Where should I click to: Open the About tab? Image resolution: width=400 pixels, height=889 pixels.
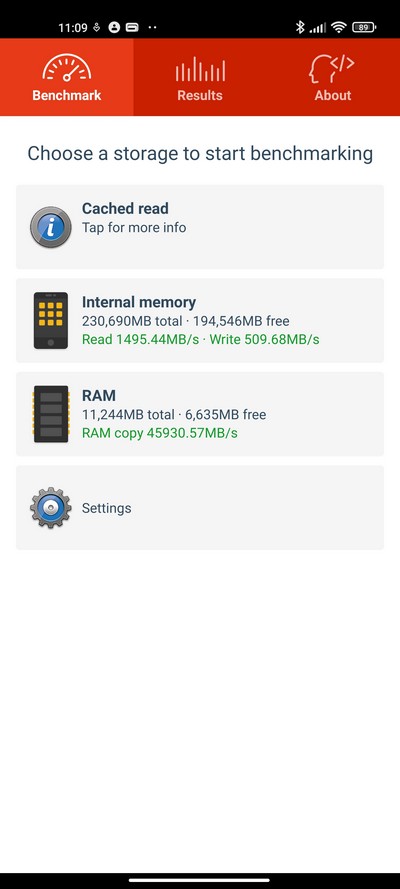(x=333, y=77)
